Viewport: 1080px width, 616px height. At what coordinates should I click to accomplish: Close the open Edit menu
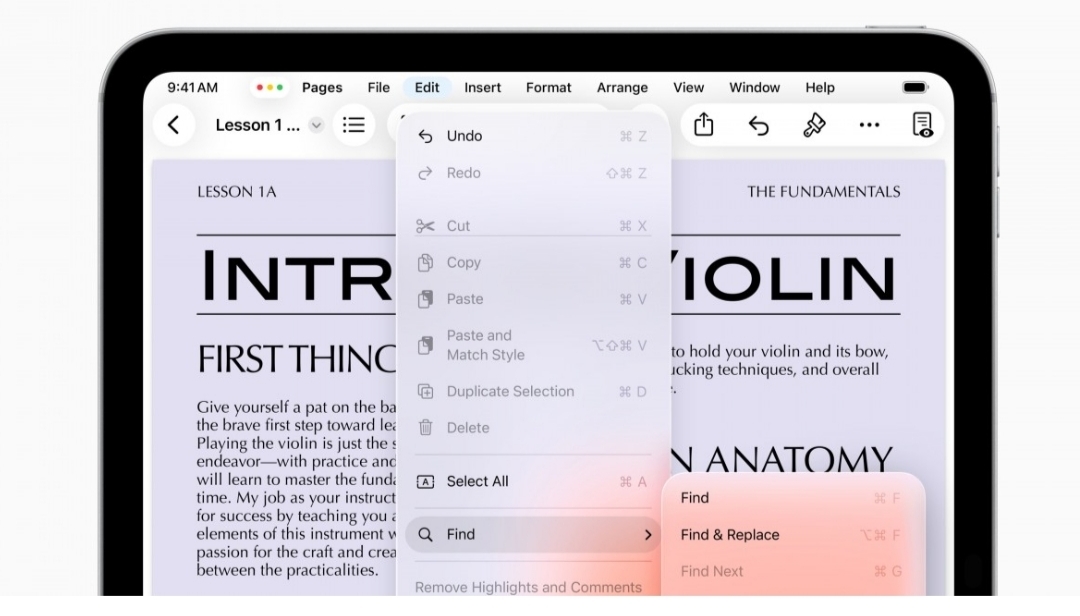click(426, 88)
